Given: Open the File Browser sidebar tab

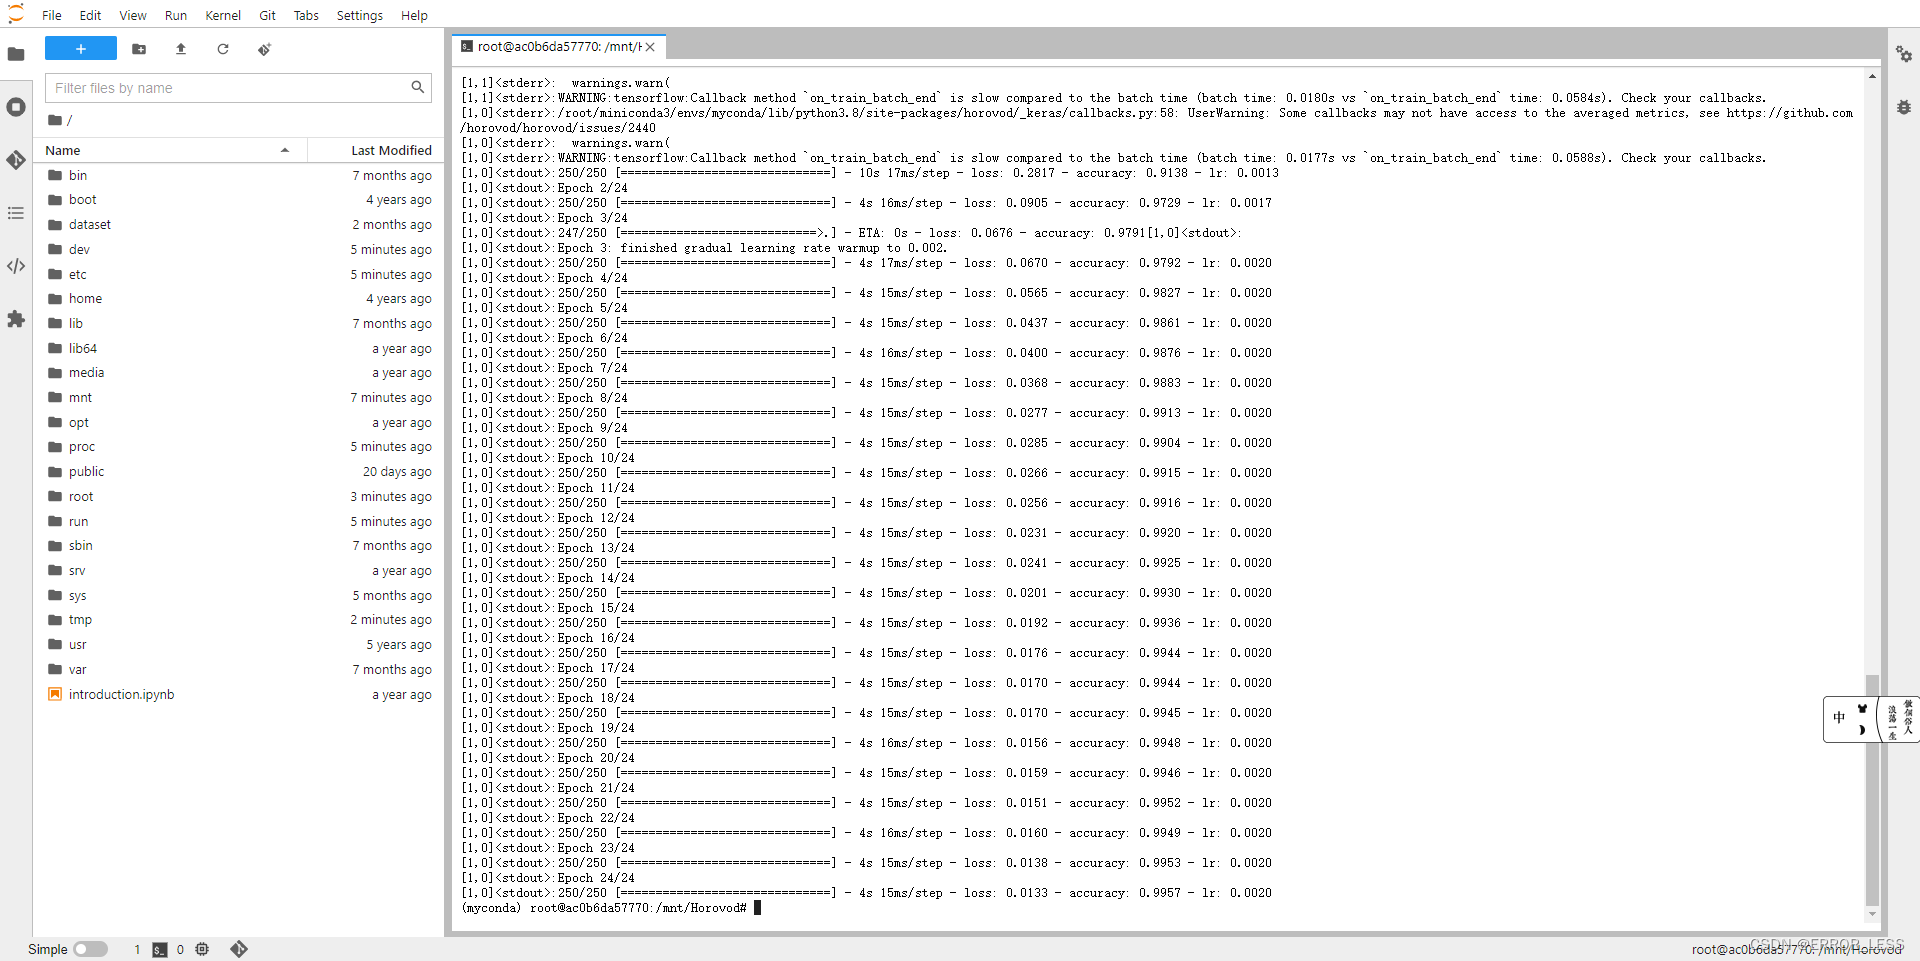Looking at the screenshot, I should click(16, 54).
